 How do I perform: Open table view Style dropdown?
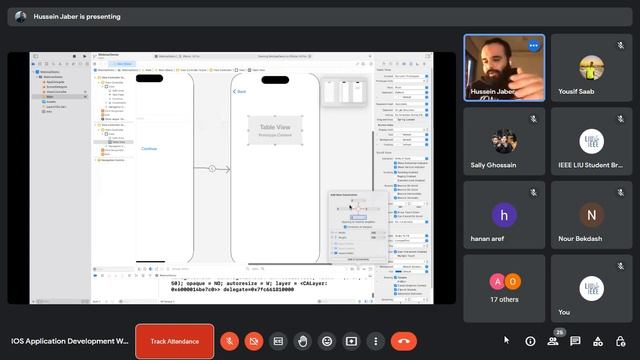point(411,87)
